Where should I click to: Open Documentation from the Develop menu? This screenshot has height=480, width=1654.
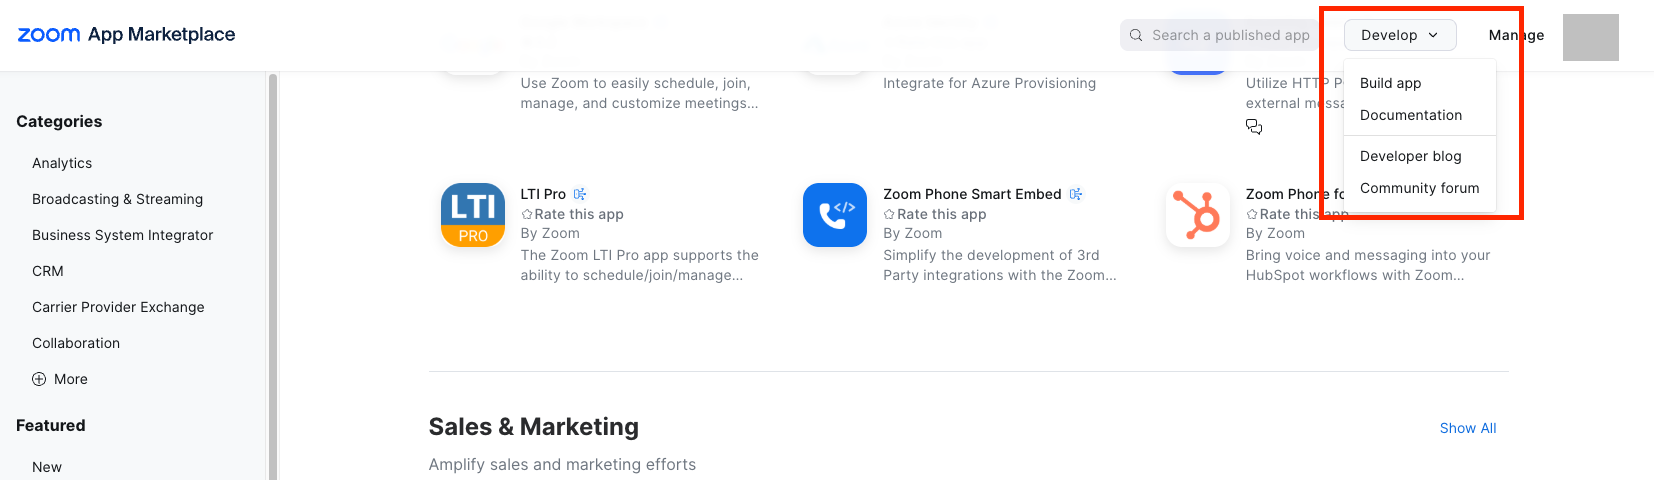pyautogui.click(x=1410, y=115)
